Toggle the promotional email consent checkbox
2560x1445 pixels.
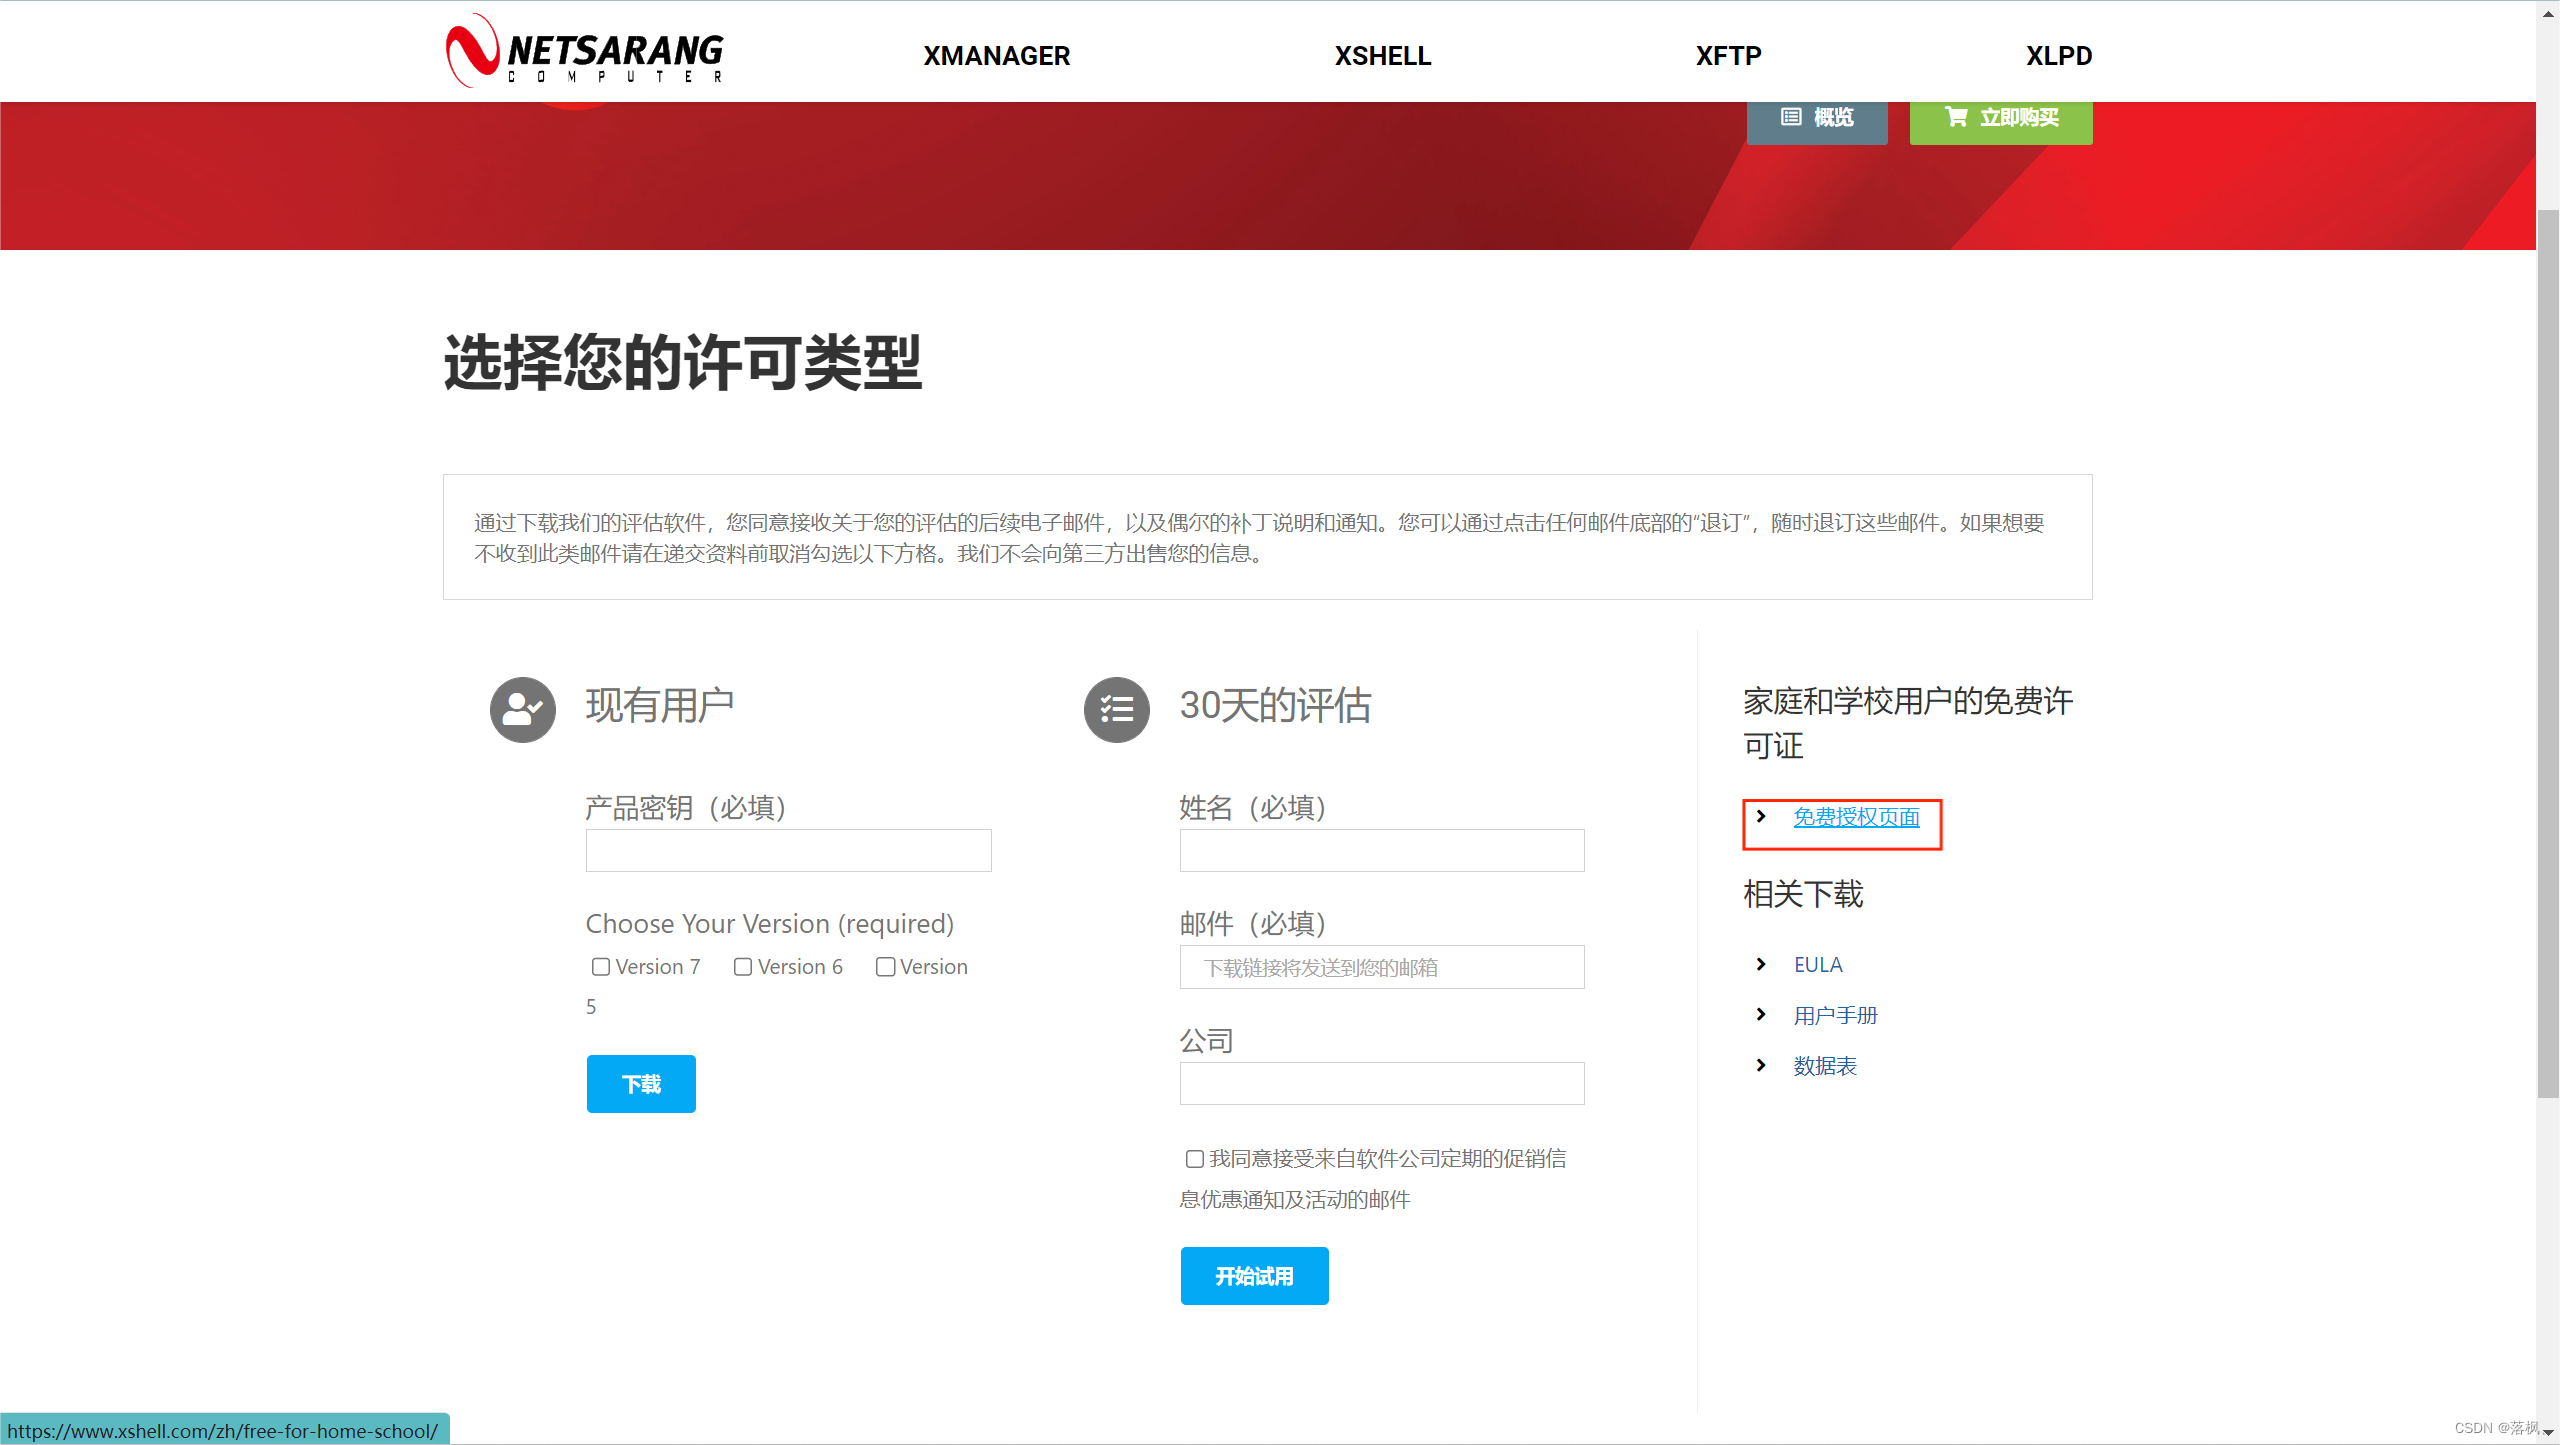coord(1195,1159)
